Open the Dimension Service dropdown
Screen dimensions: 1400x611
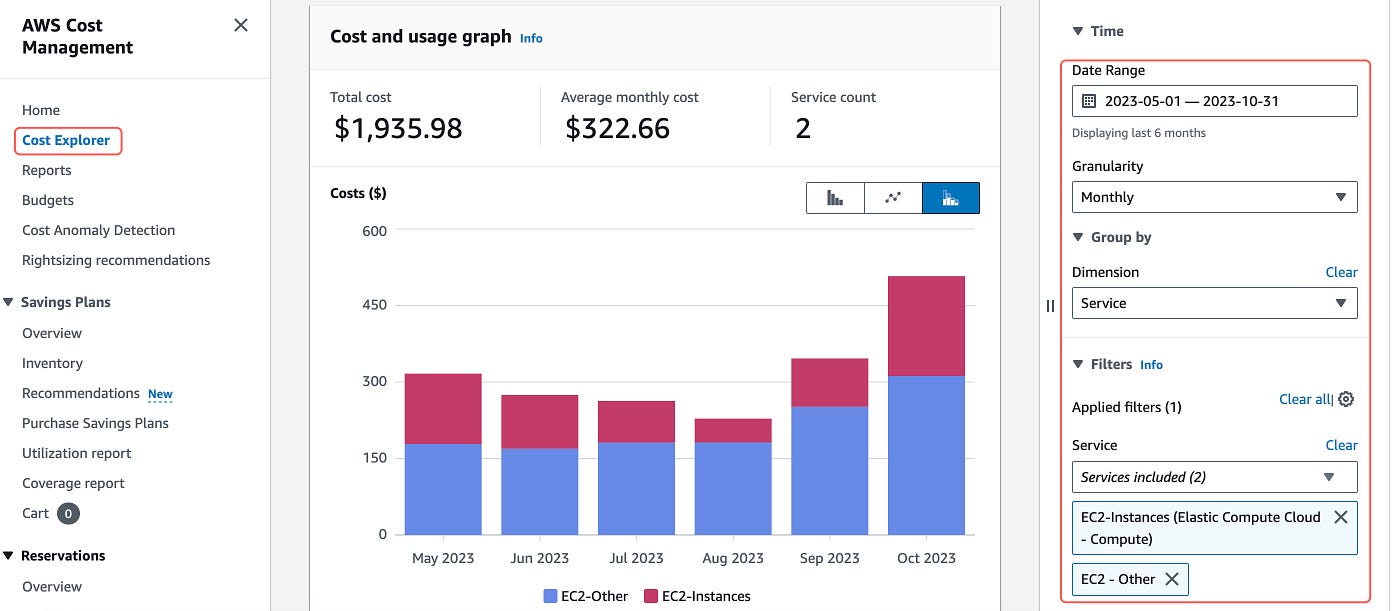(x=1214, y=303)
